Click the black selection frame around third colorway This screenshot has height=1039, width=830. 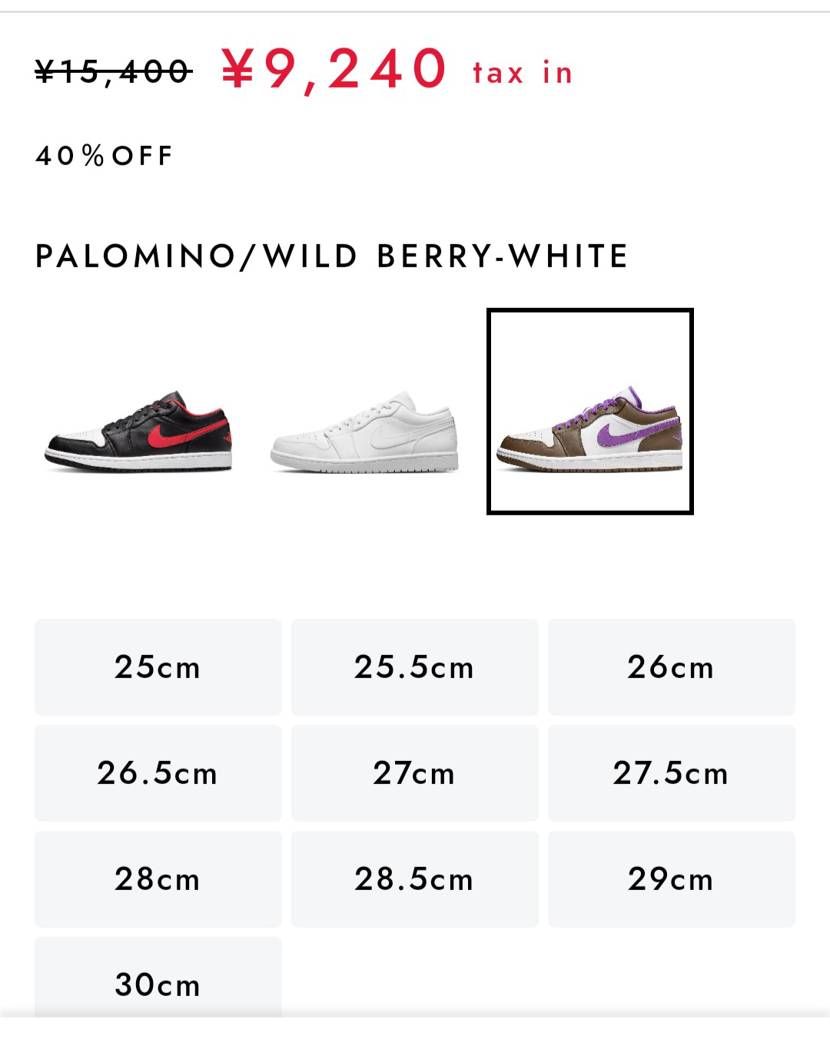click(x=589, y=313)
